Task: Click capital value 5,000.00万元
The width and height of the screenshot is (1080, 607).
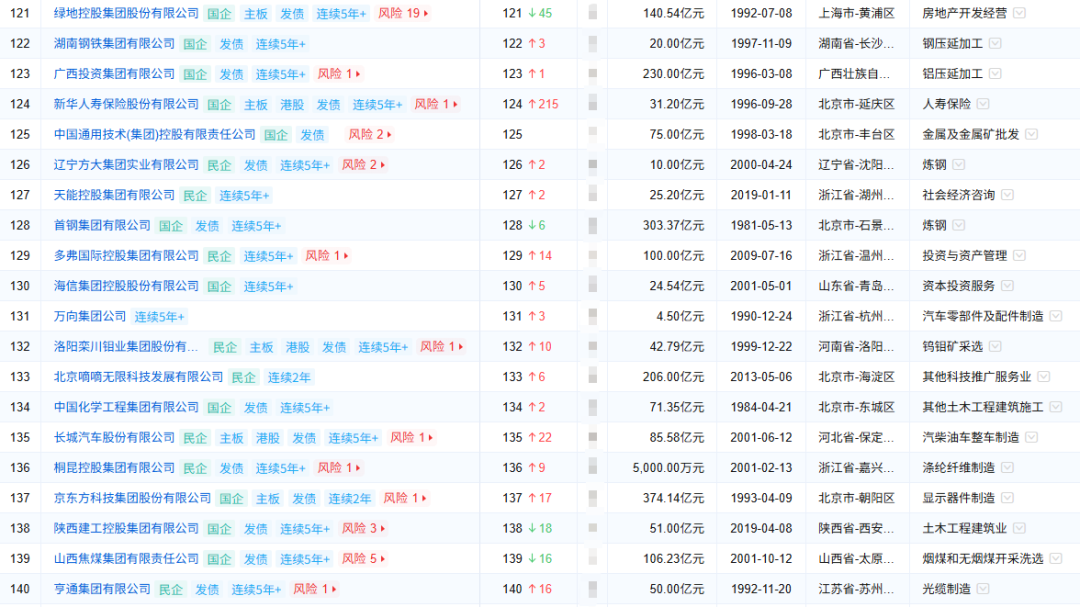Action: (x=669, y=468)
